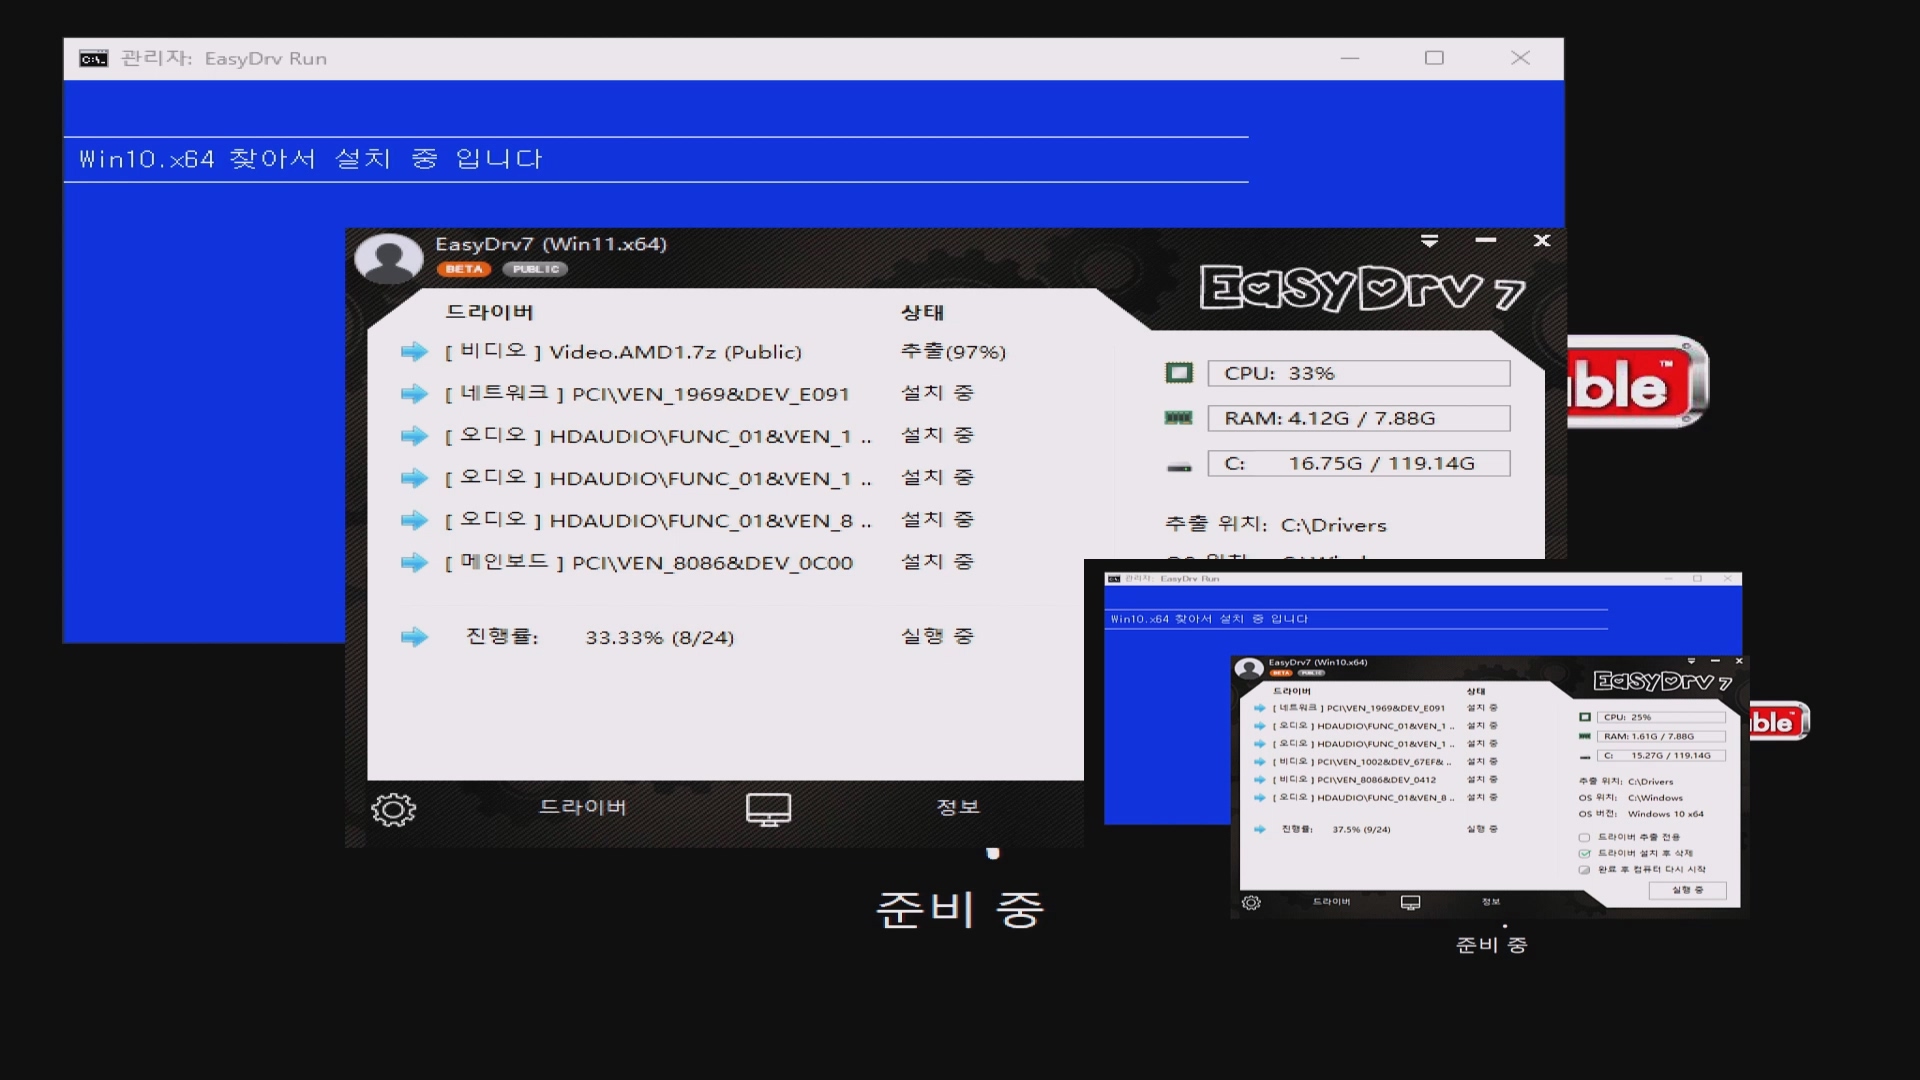
Task: Toggle 완료 후 컴퓨터 다시 시작 checkbox in small window
Action: (1584, 869)
